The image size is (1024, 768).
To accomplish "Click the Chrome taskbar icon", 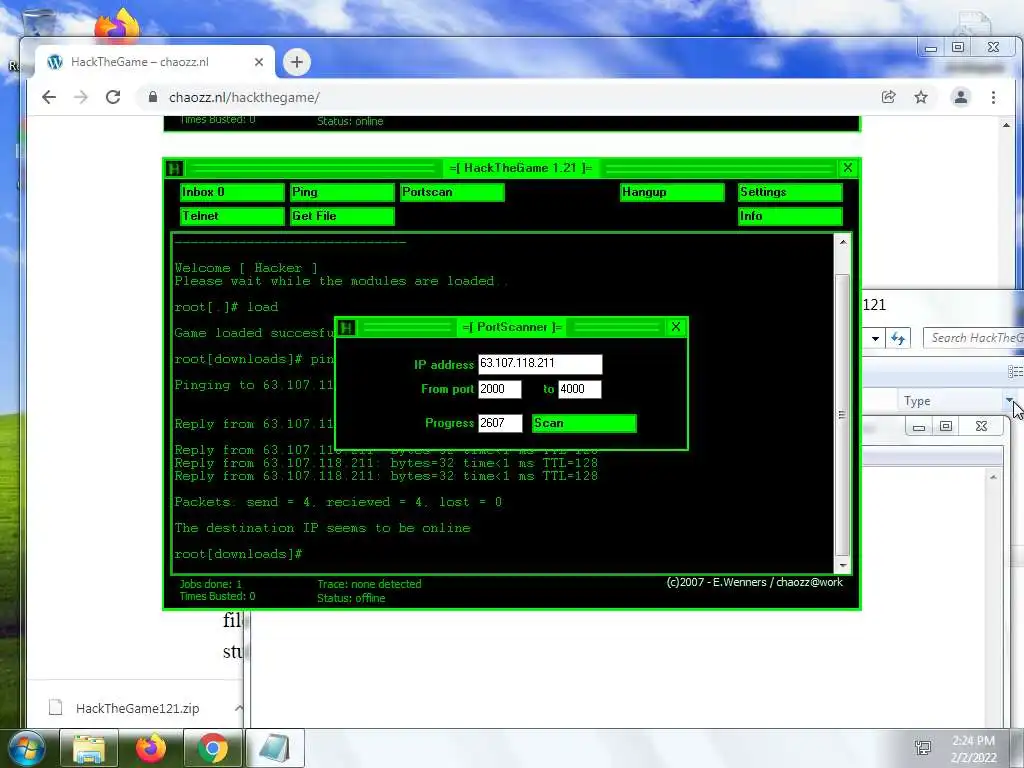I will [213, 748].
